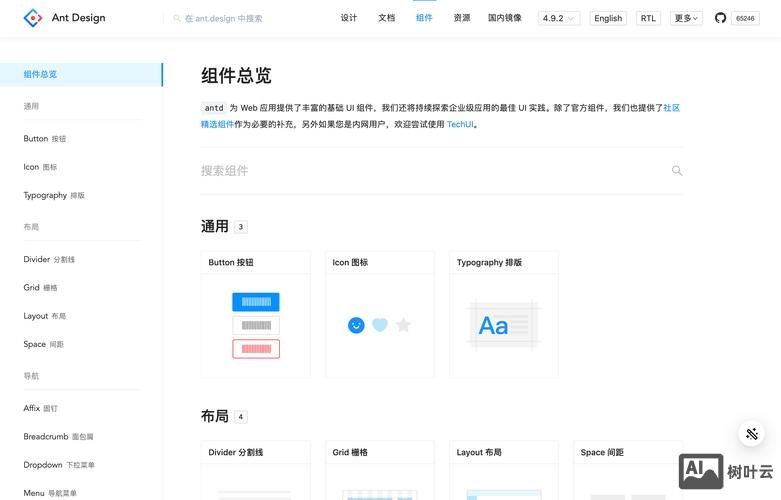Click the floating theme wand button
Image resolution: width=781 pixels, height=500 pixels.
click(752, 434)
